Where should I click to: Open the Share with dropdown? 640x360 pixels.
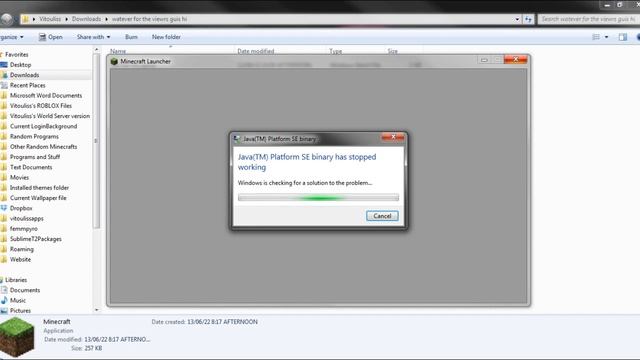[x=93, y=37]
